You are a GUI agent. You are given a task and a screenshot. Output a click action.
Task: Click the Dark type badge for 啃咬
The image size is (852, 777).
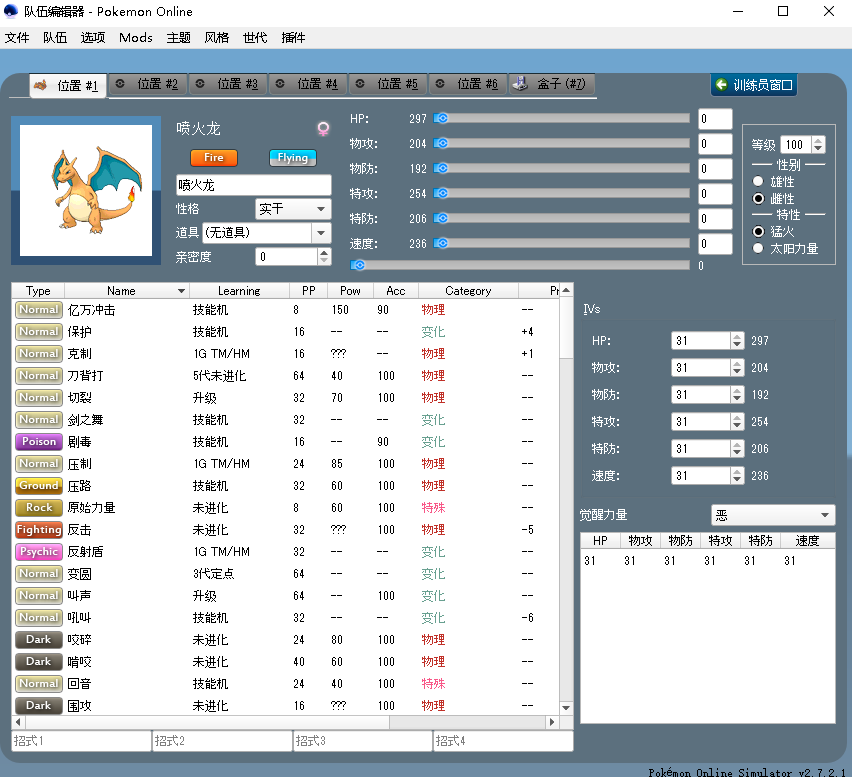coord(39,661)
